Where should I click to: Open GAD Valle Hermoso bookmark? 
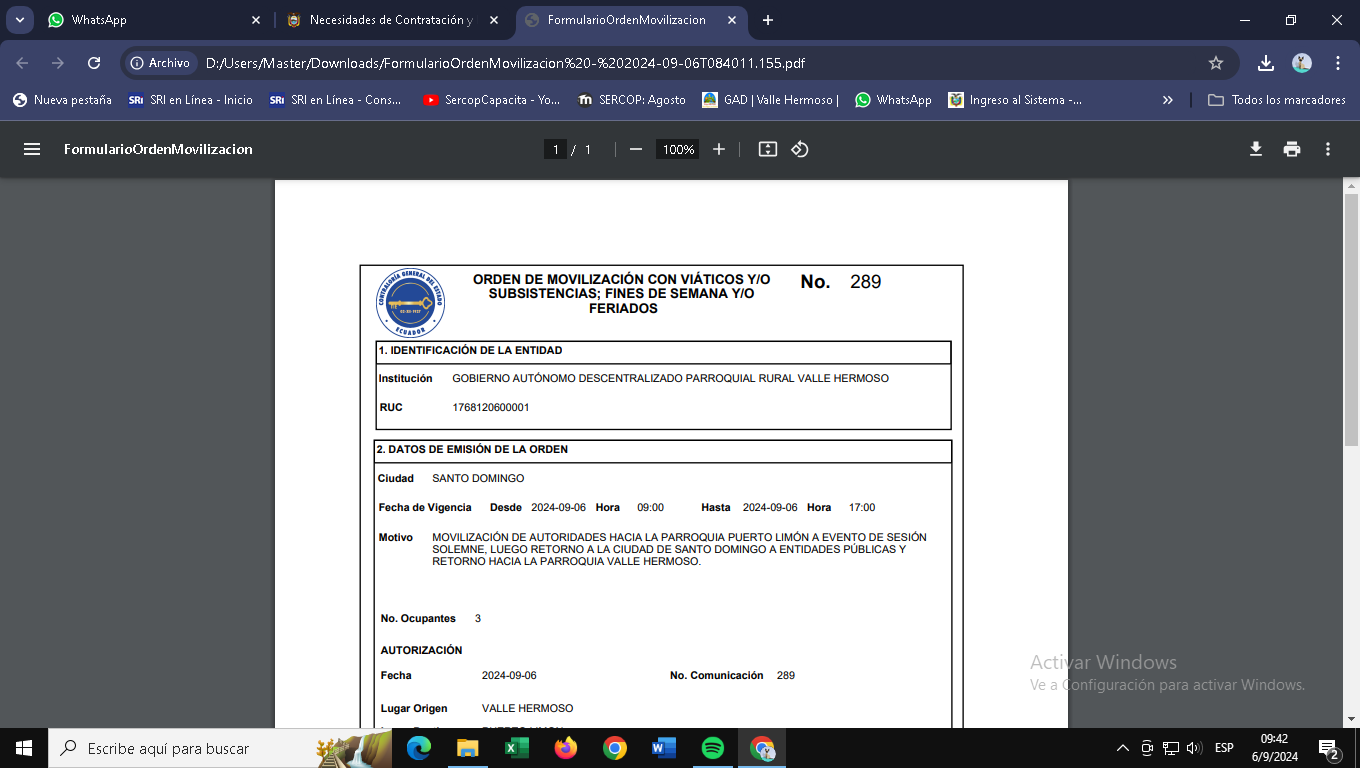[x=770, y=100]
